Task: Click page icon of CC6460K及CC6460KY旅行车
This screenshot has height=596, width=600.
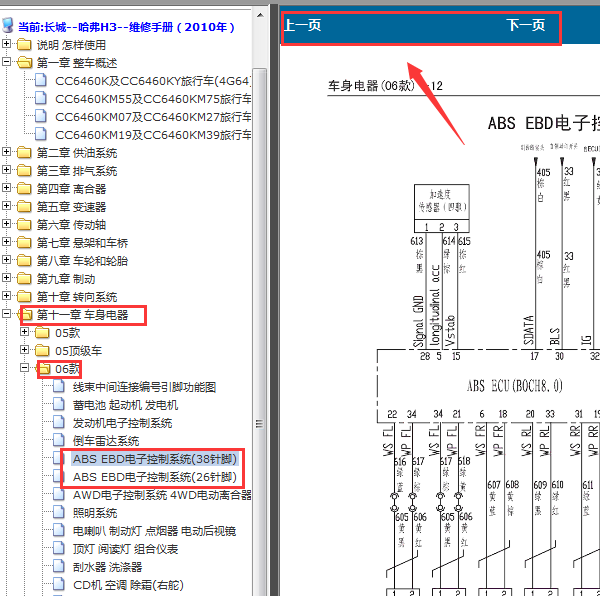Action: (x=41, y=80)
